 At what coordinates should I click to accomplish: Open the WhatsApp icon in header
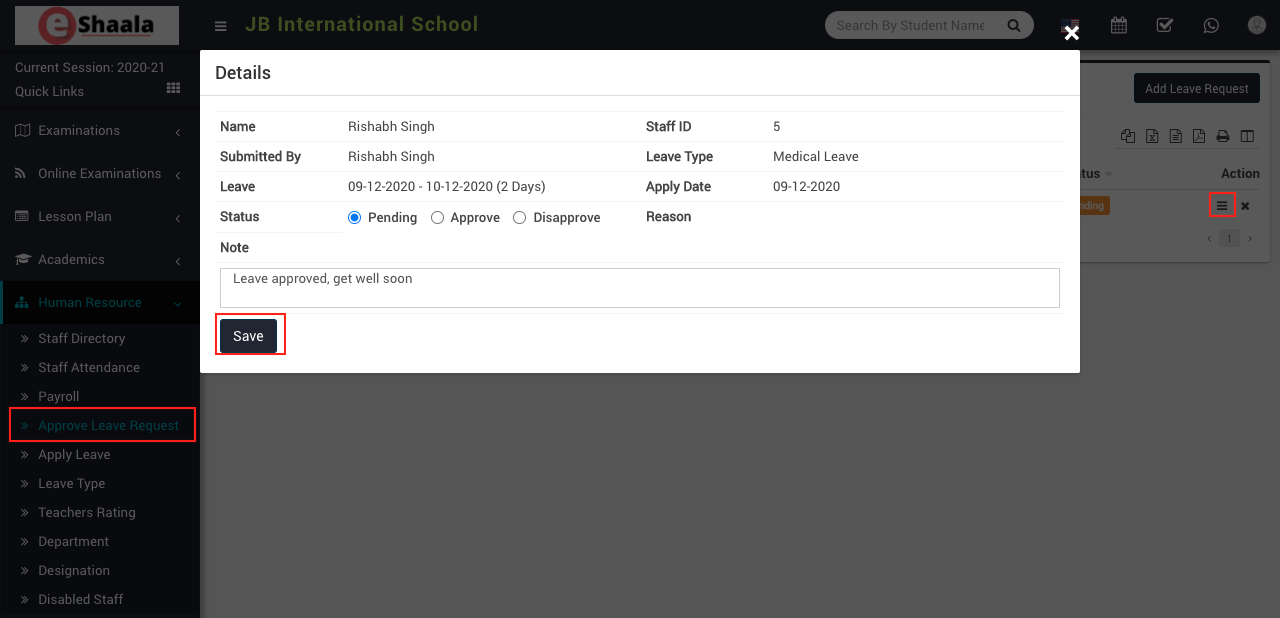click(x=1211, y=25)
